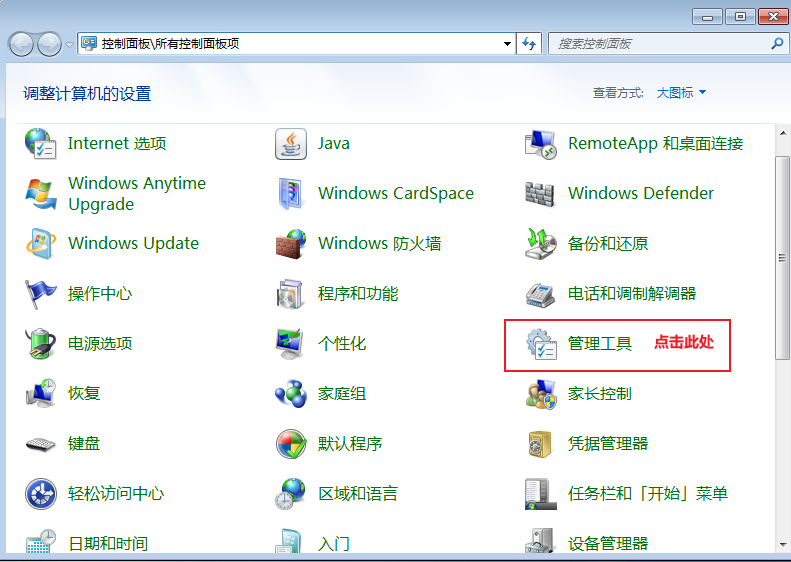
Task: Click the Back navigation button
Action: point(21,44)
